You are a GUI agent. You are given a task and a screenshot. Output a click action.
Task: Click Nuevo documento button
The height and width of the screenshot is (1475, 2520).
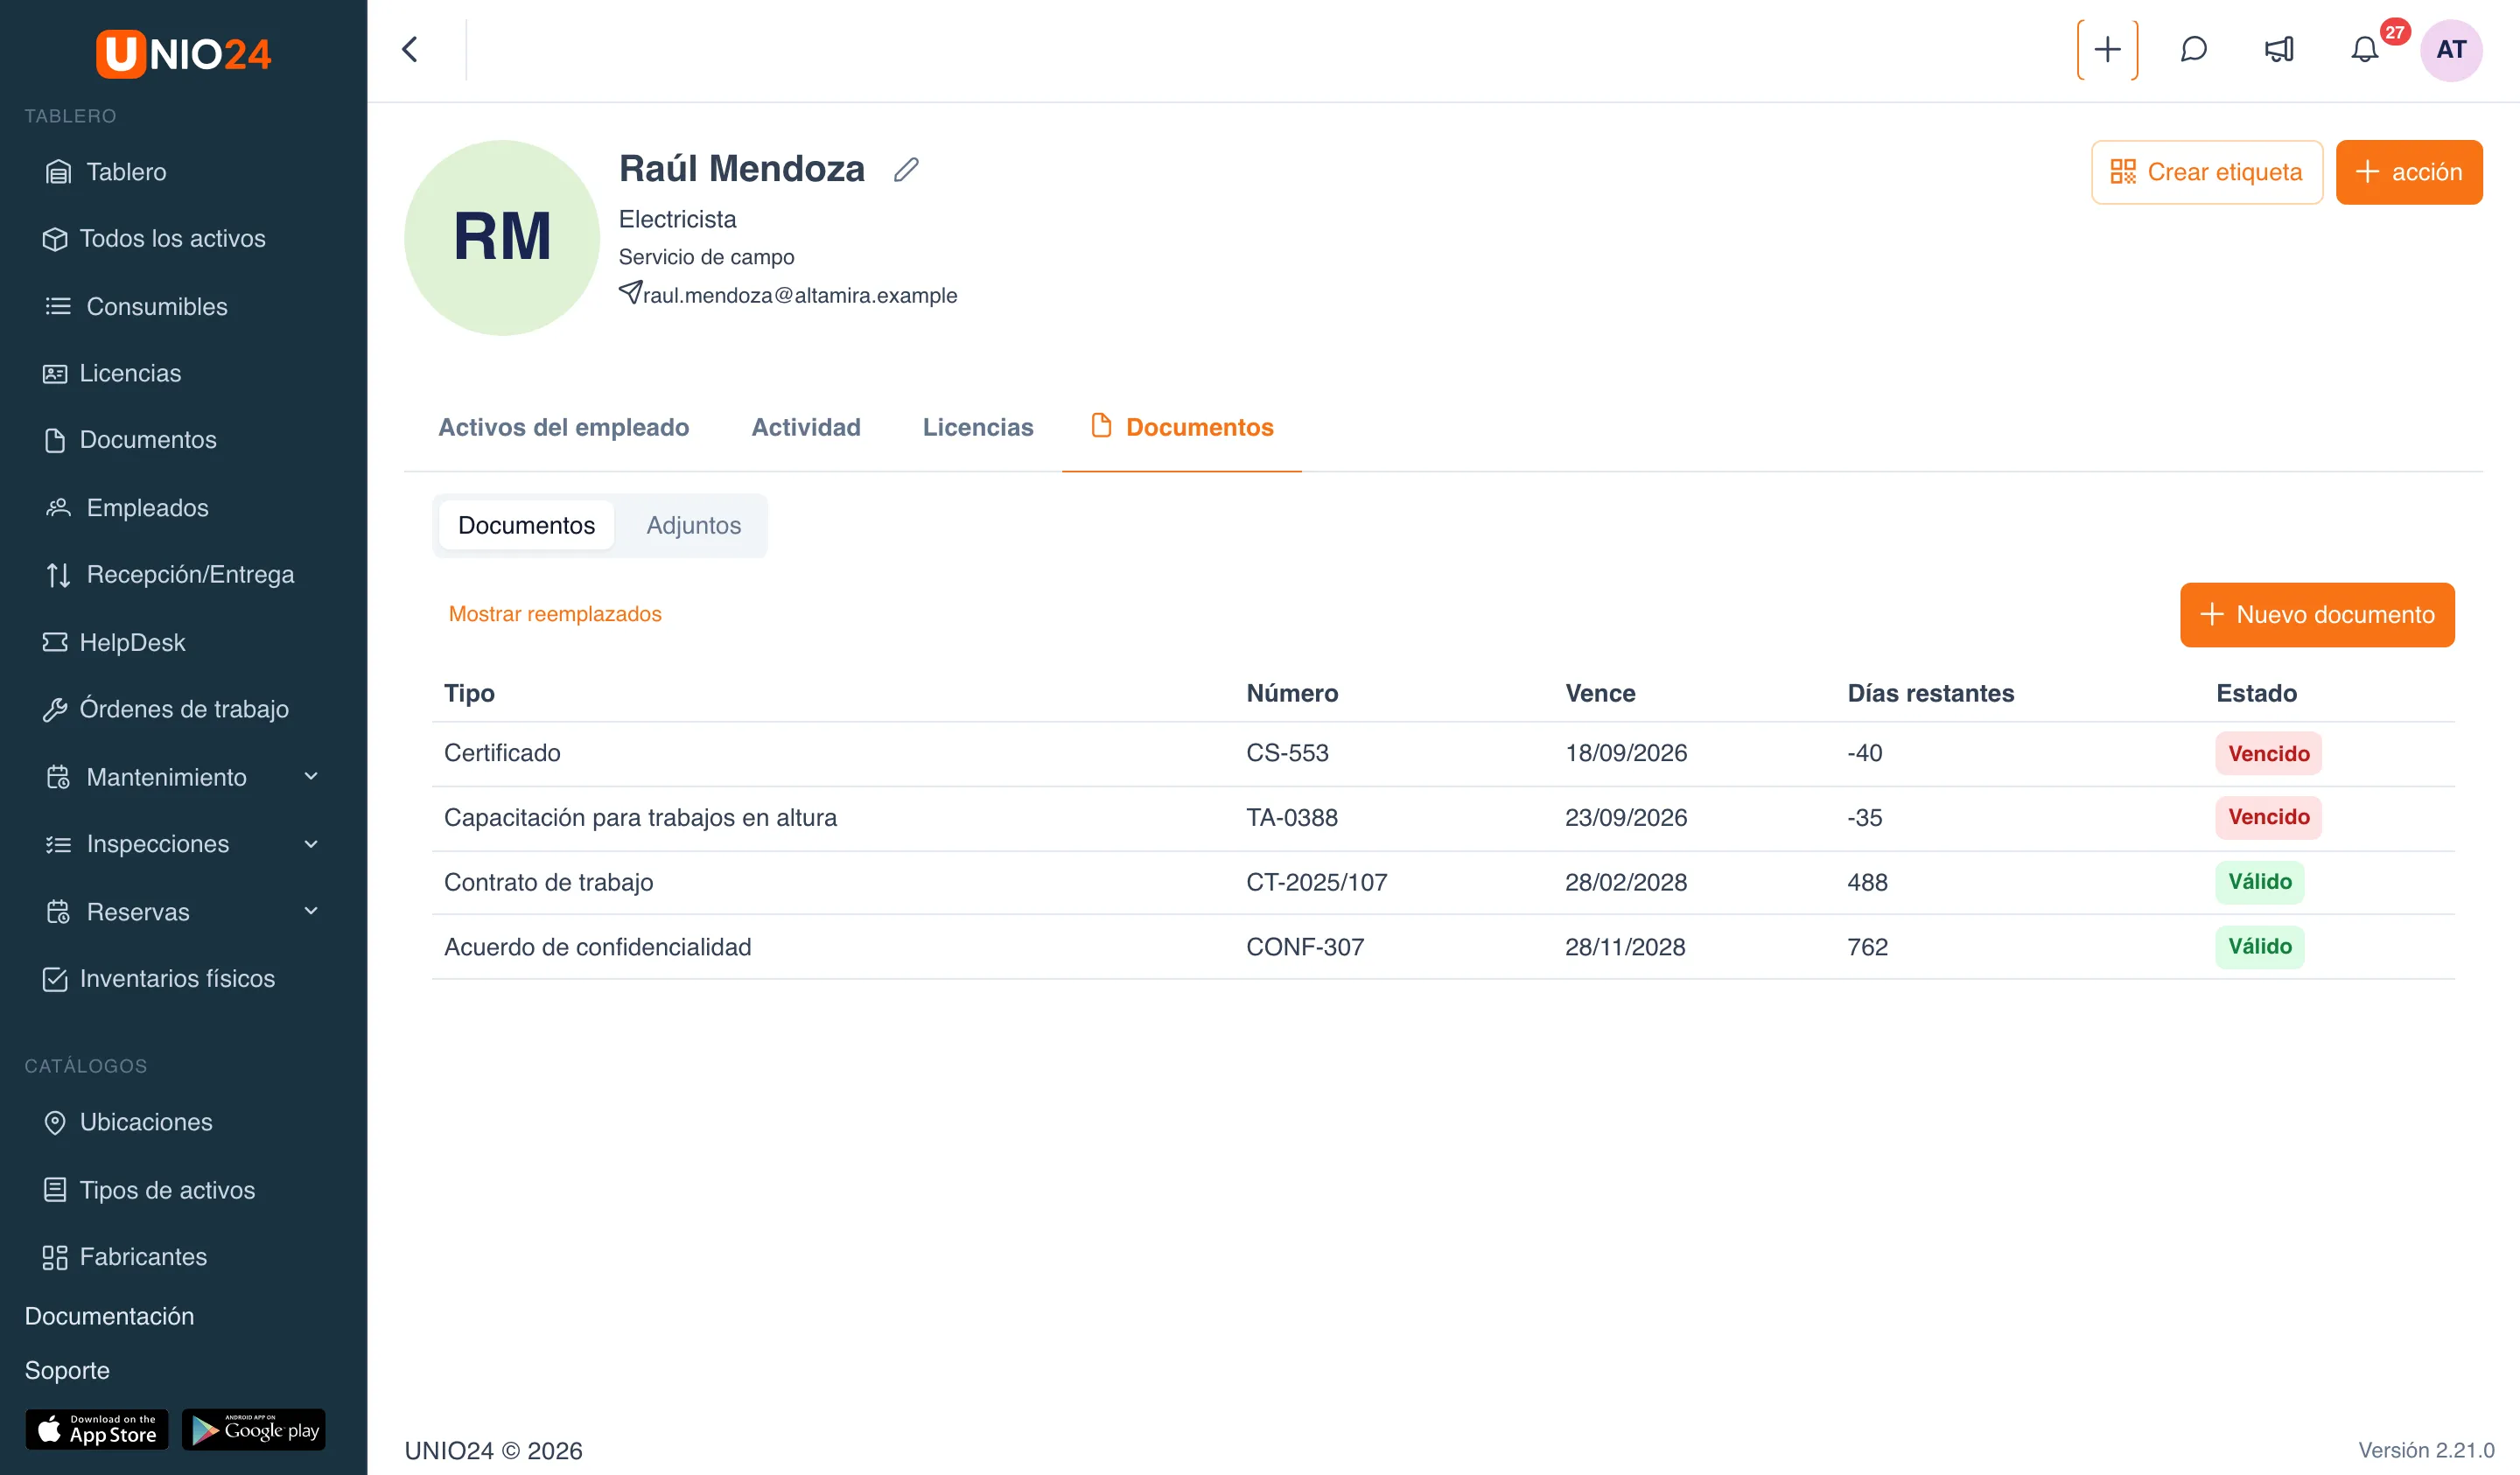(x=2316, y=614)
